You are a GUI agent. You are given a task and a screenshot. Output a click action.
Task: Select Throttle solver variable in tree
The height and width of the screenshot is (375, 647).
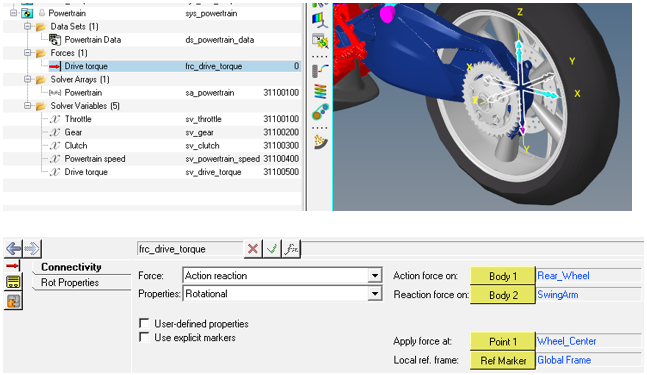coord(78,119)
